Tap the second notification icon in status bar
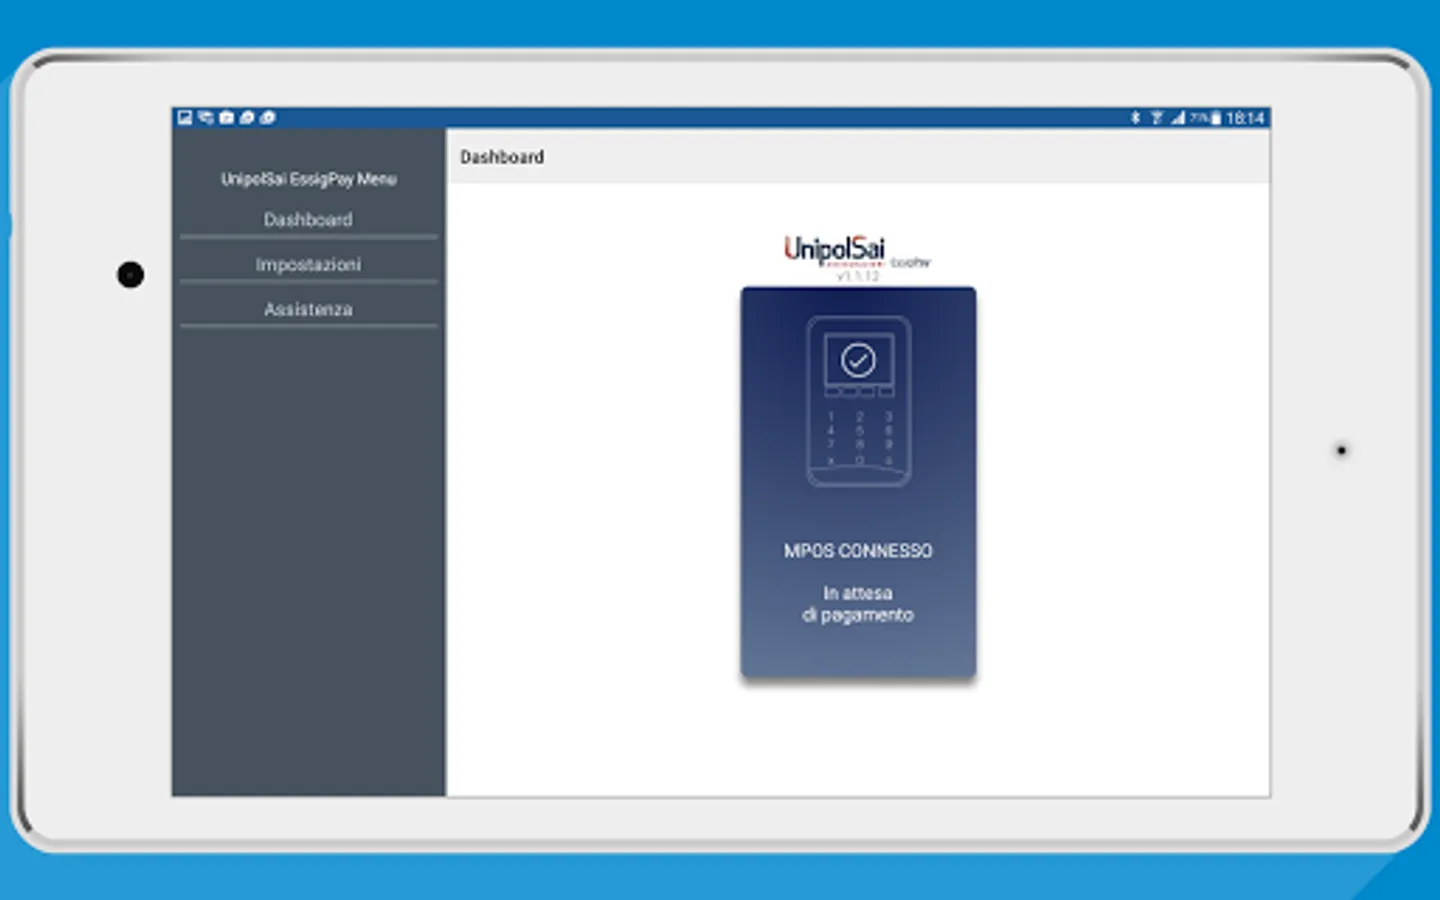The height and width of the screenshot is (900, 1440). [x=206, y=117]
